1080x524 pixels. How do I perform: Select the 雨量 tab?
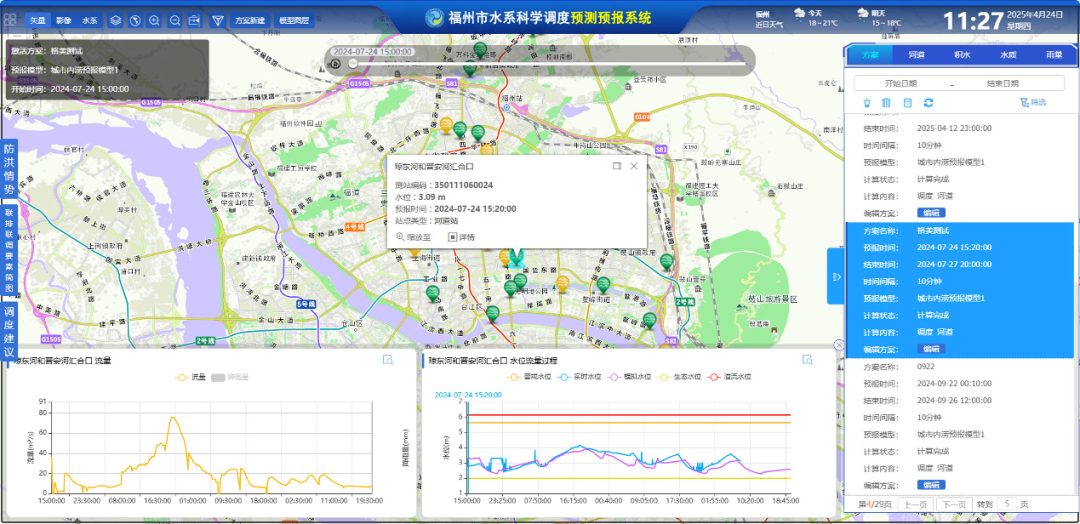coord(1054,54)
